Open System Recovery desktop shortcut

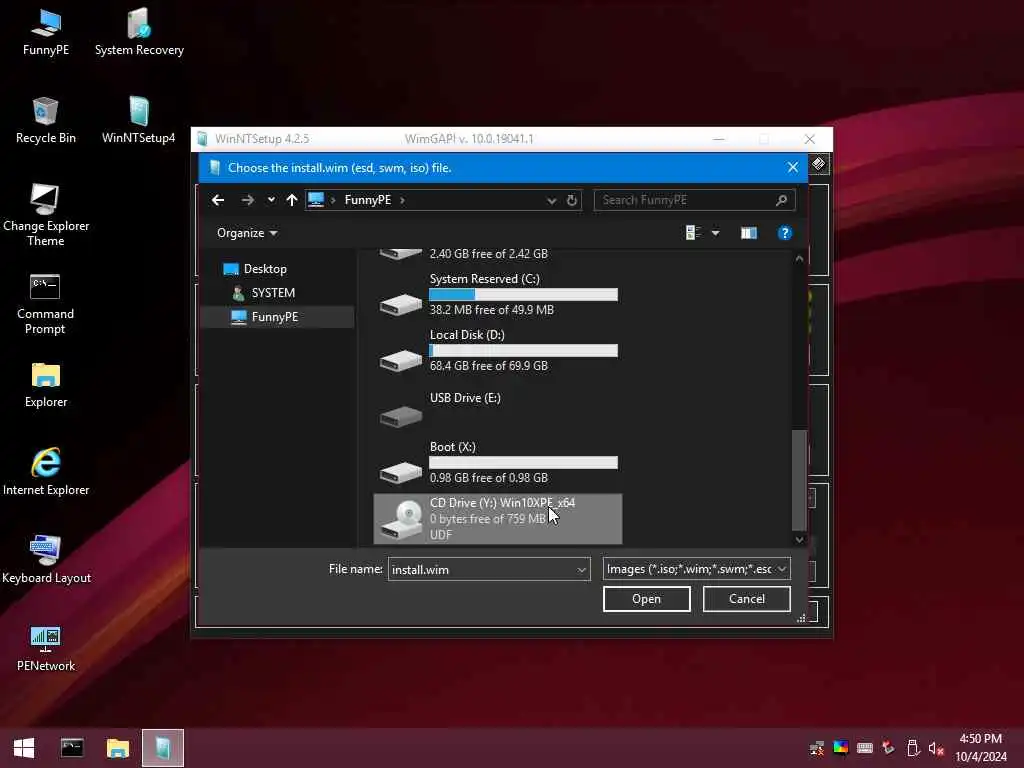tap(139, 33)
